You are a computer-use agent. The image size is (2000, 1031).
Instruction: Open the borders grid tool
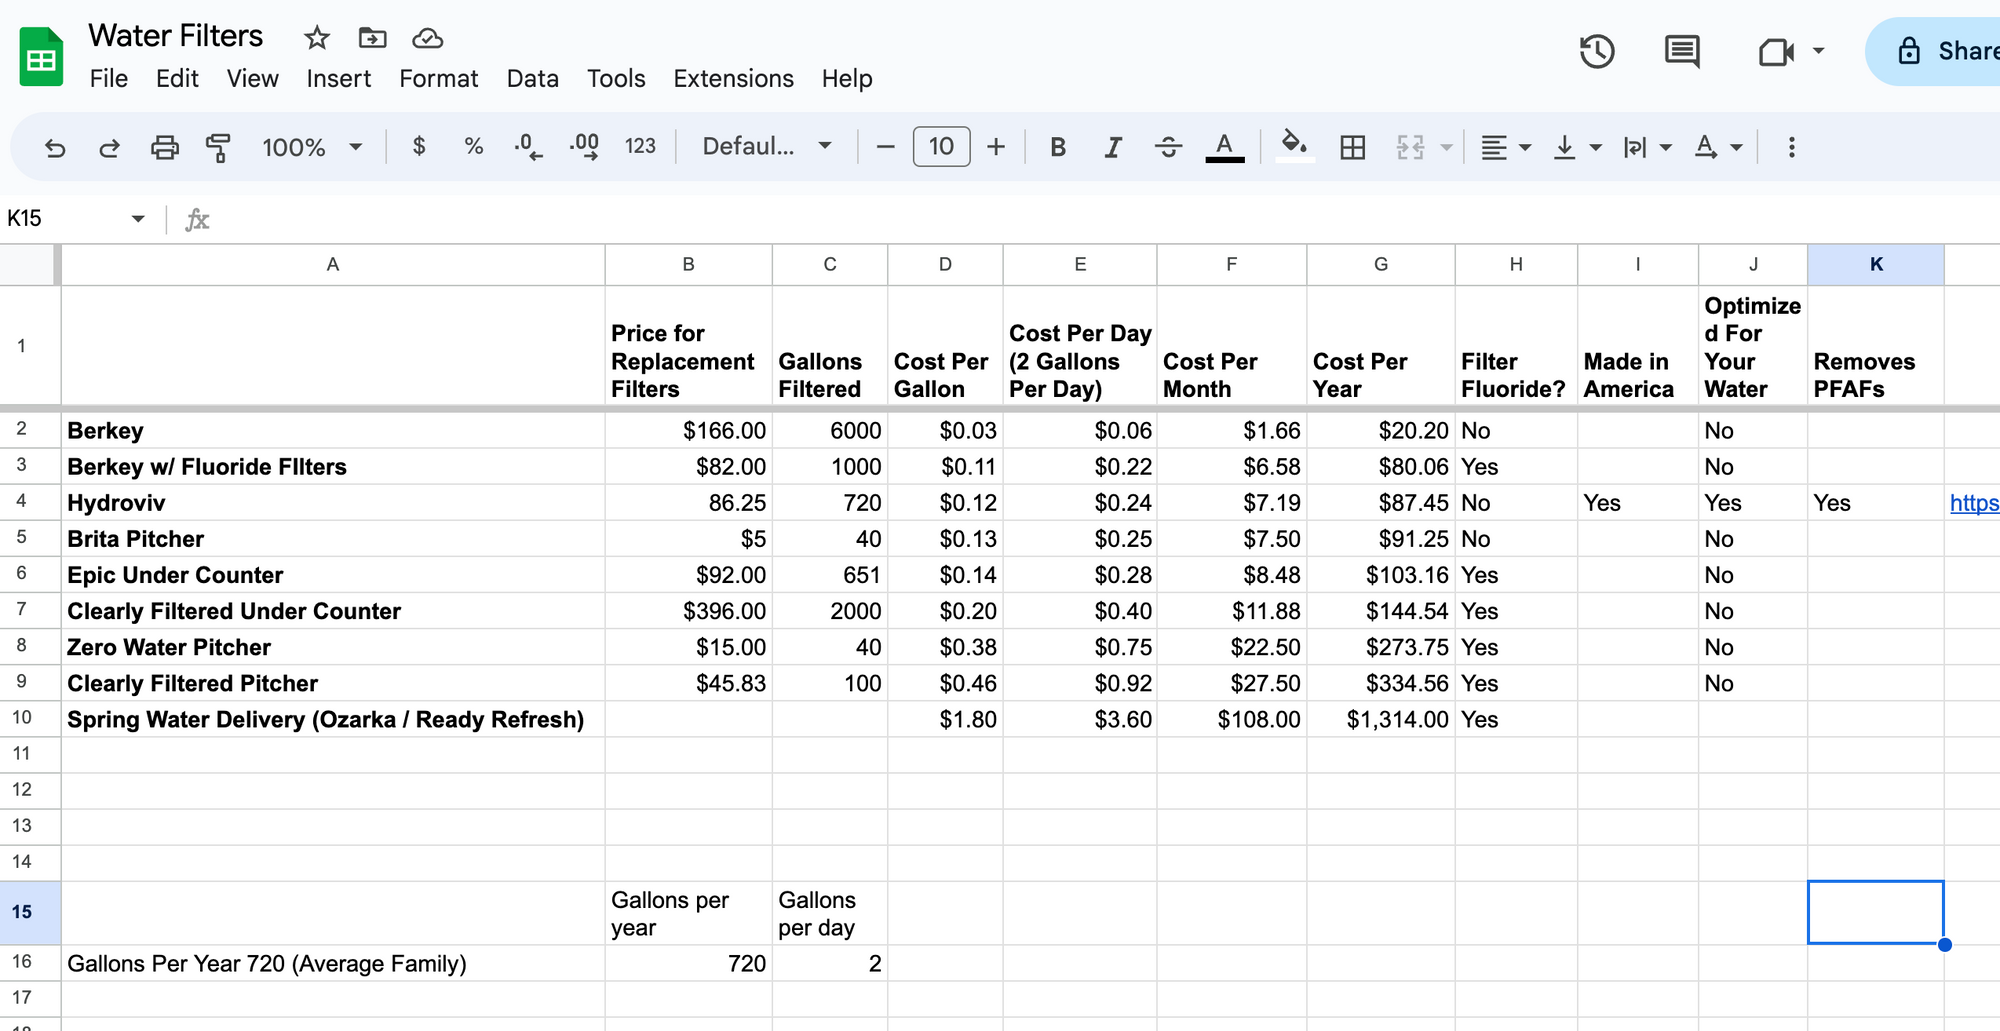click(1352, 148)
